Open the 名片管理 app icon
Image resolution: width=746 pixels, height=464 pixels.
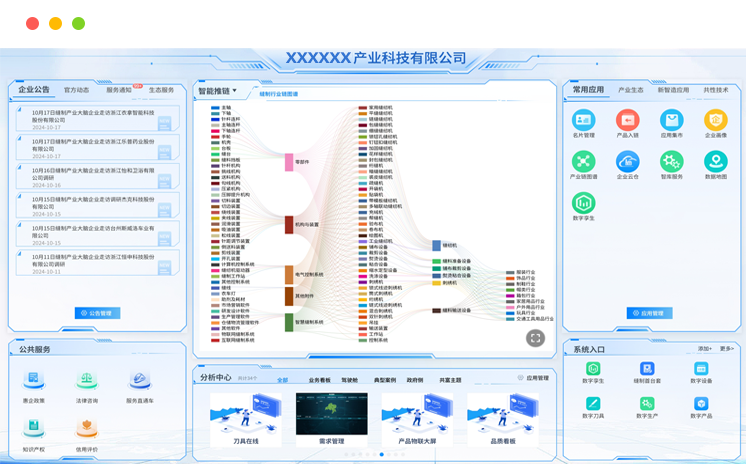point(583,120)
